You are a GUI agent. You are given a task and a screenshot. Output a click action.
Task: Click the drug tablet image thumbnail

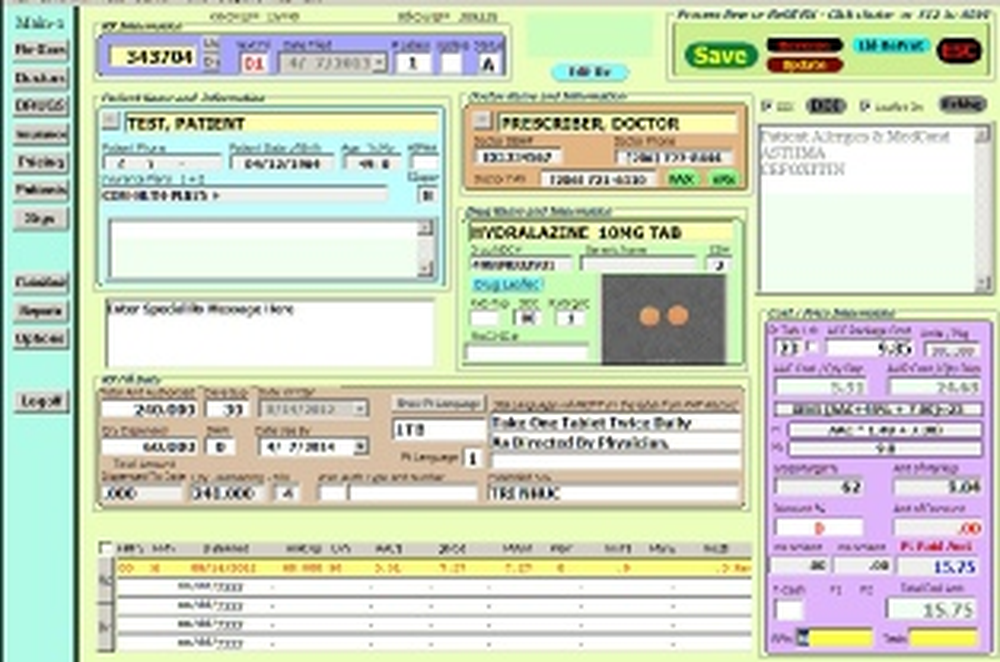coord(663,320)
